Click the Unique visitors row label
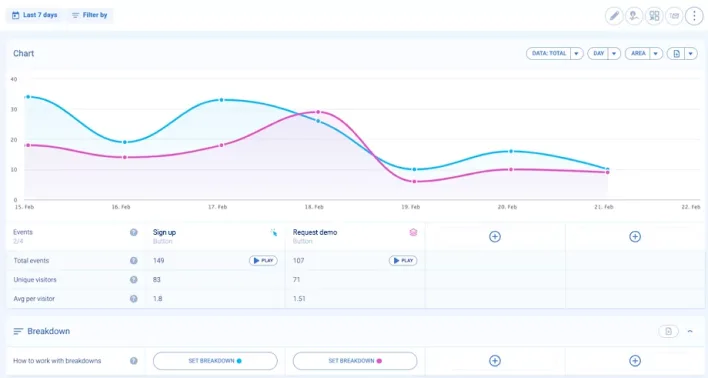Image resolution: width=708 pixels, height=378 pixels. pyautogui.click(x=35, y=280)
